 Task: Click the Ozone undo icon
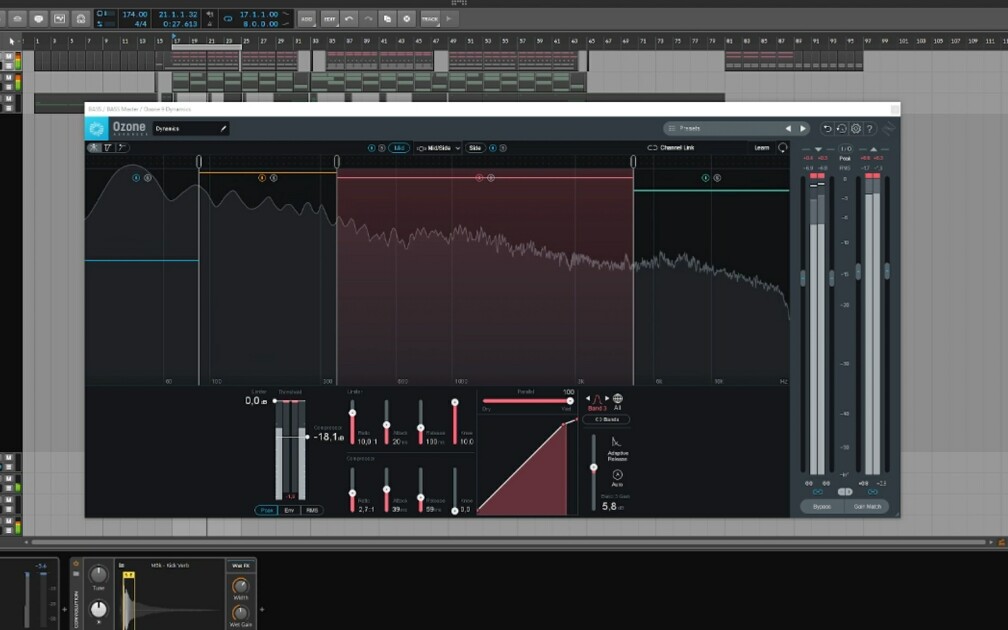[x=828, y=129]
